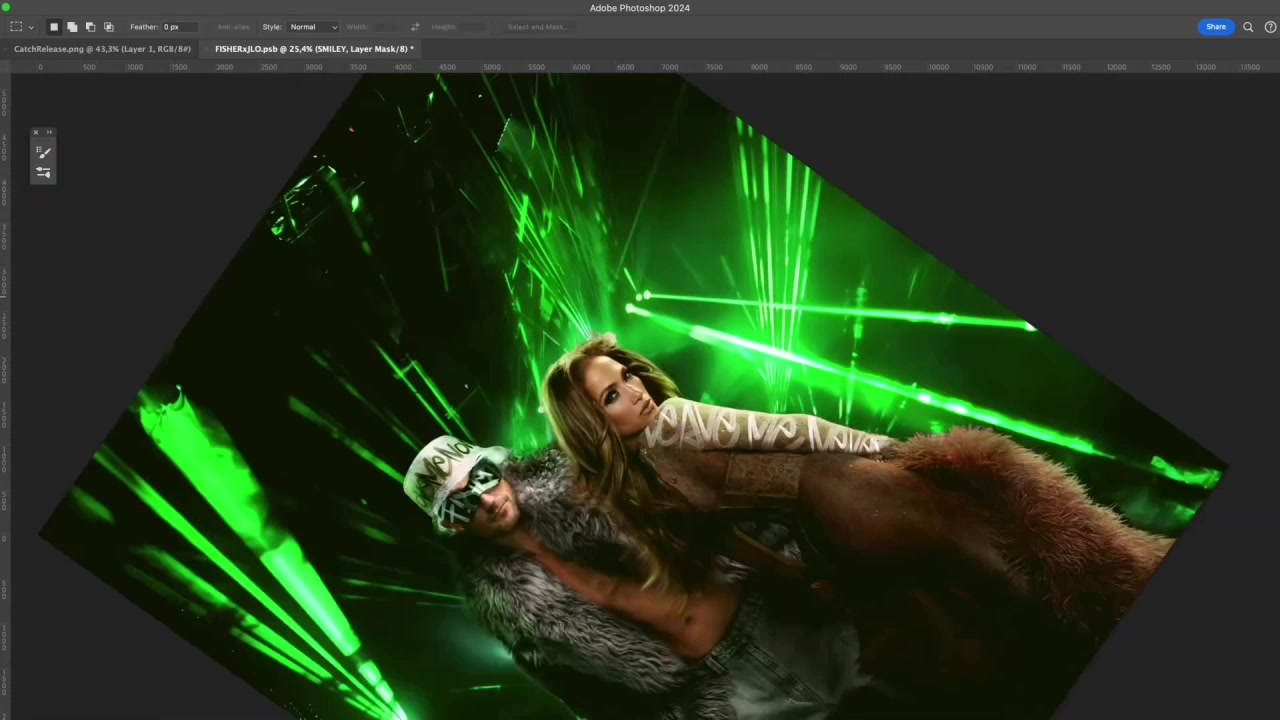Open the Help question mark icon

point(1270,27)
